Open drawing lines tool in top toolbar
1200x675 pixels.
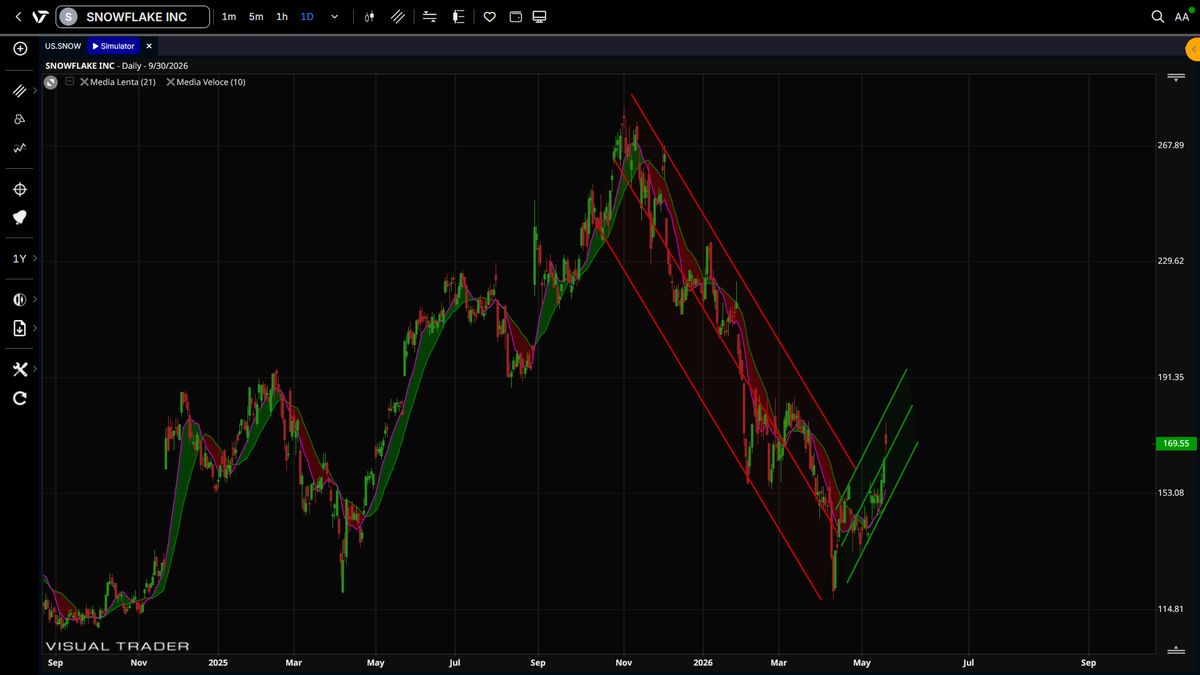click(398, 17)
